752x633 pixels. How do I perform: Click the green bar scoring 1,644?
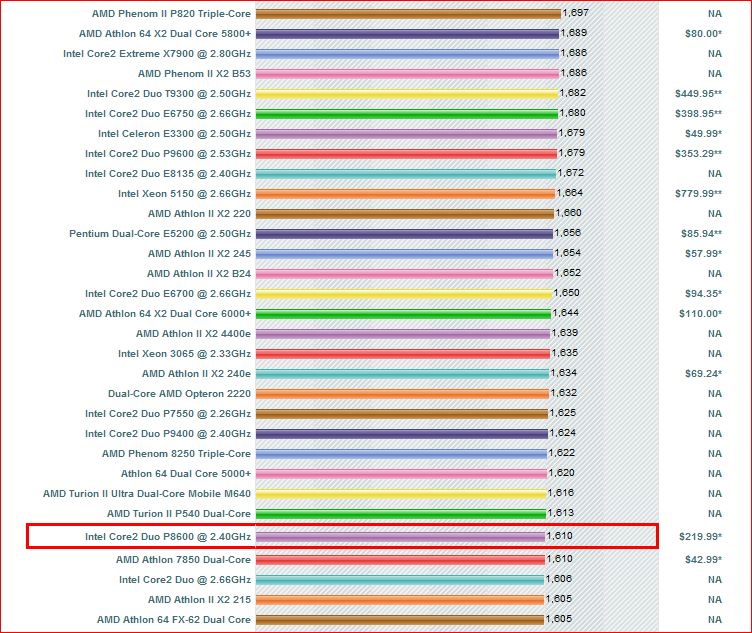click(x=403, y=314)
